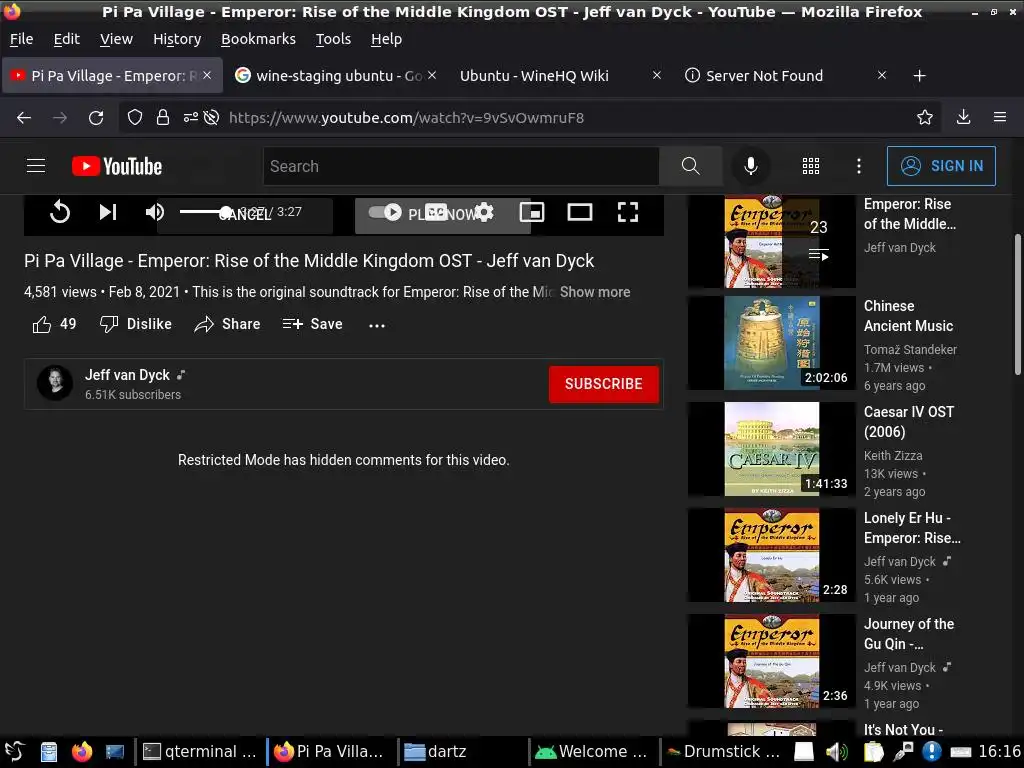Go back to previous page
The height and width of the screenshot is (768, 1024).
point(24,118)
